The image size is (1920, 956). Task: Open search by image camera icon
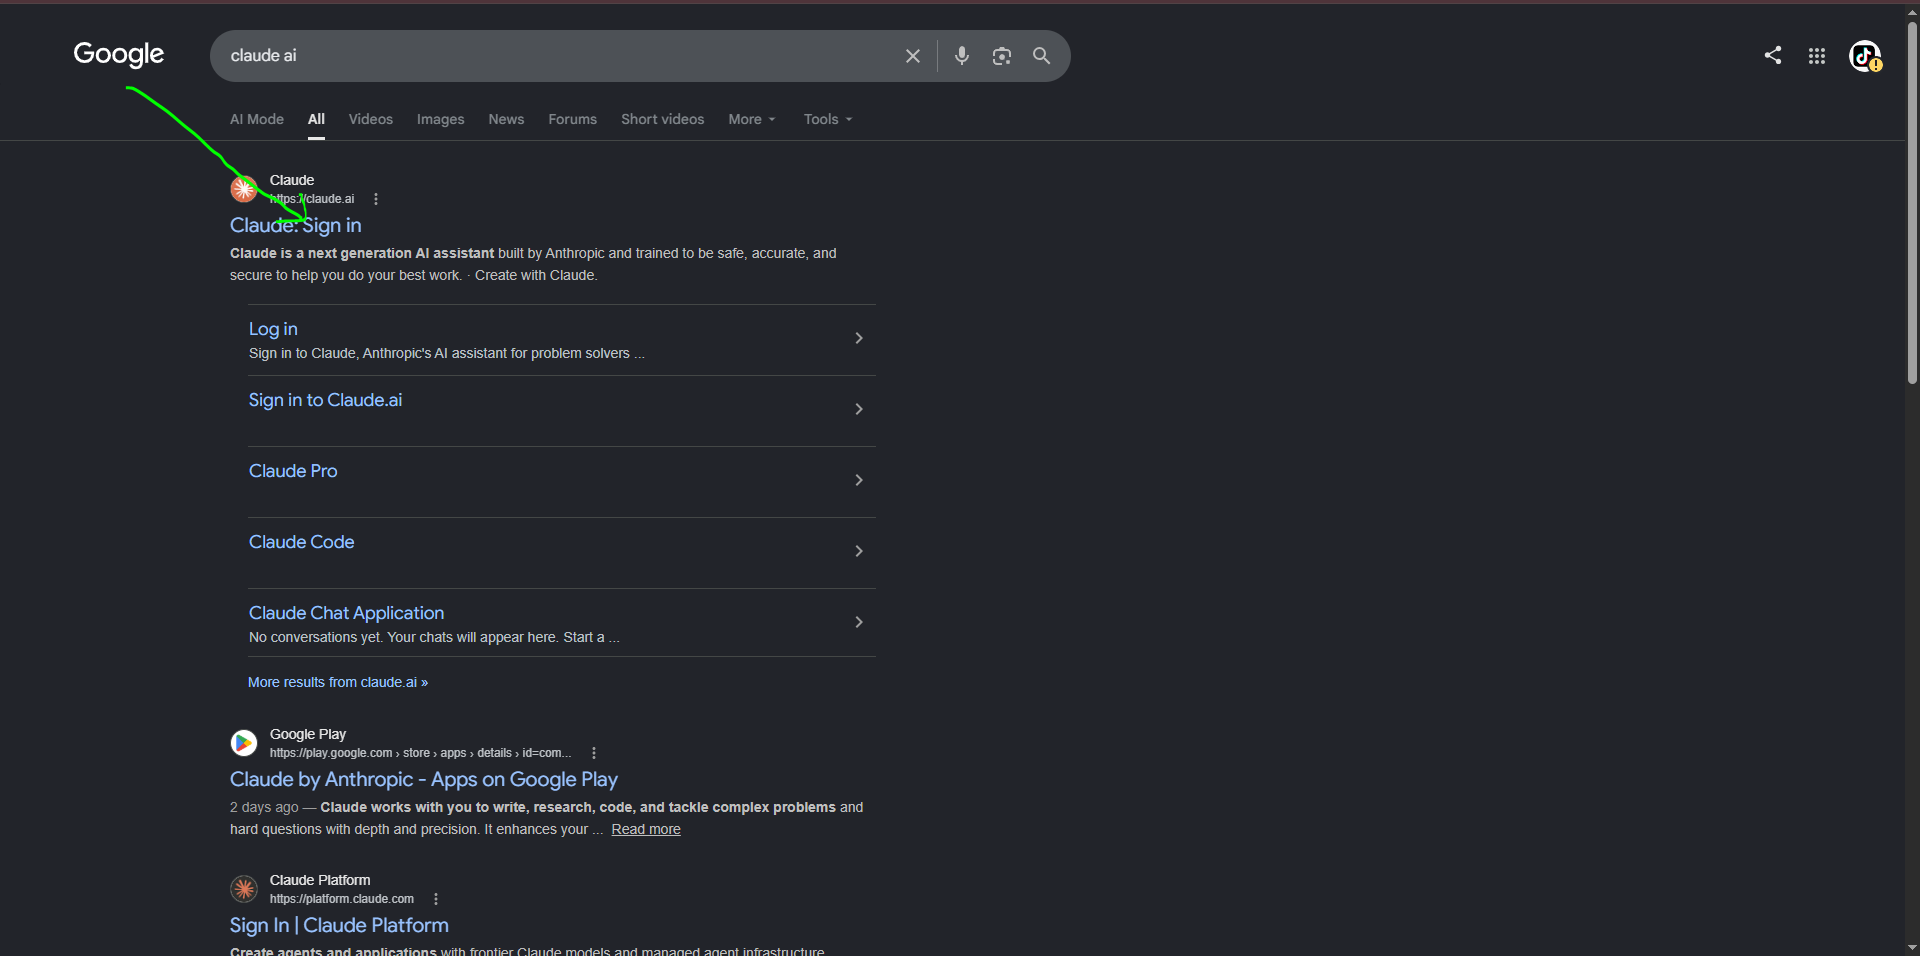coord(1001,56)
